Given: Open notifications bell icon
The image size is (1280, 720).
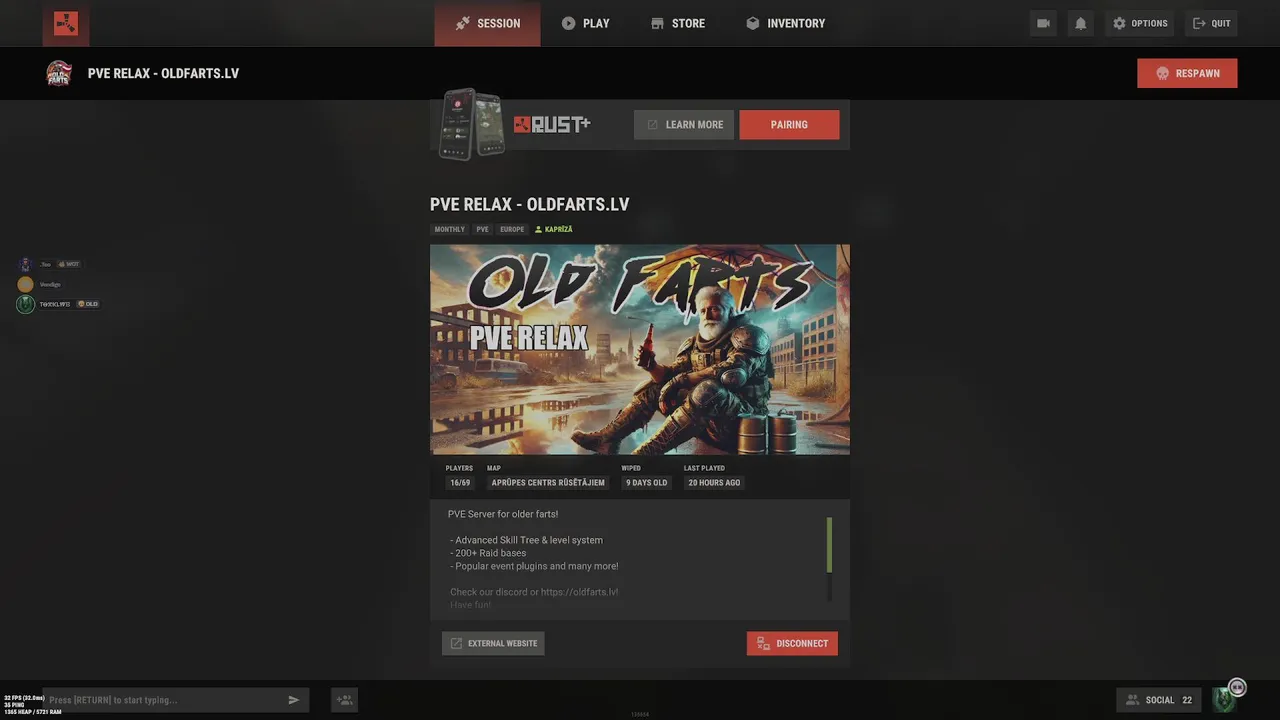Looking at the screenshot, I should (1080, 23).
